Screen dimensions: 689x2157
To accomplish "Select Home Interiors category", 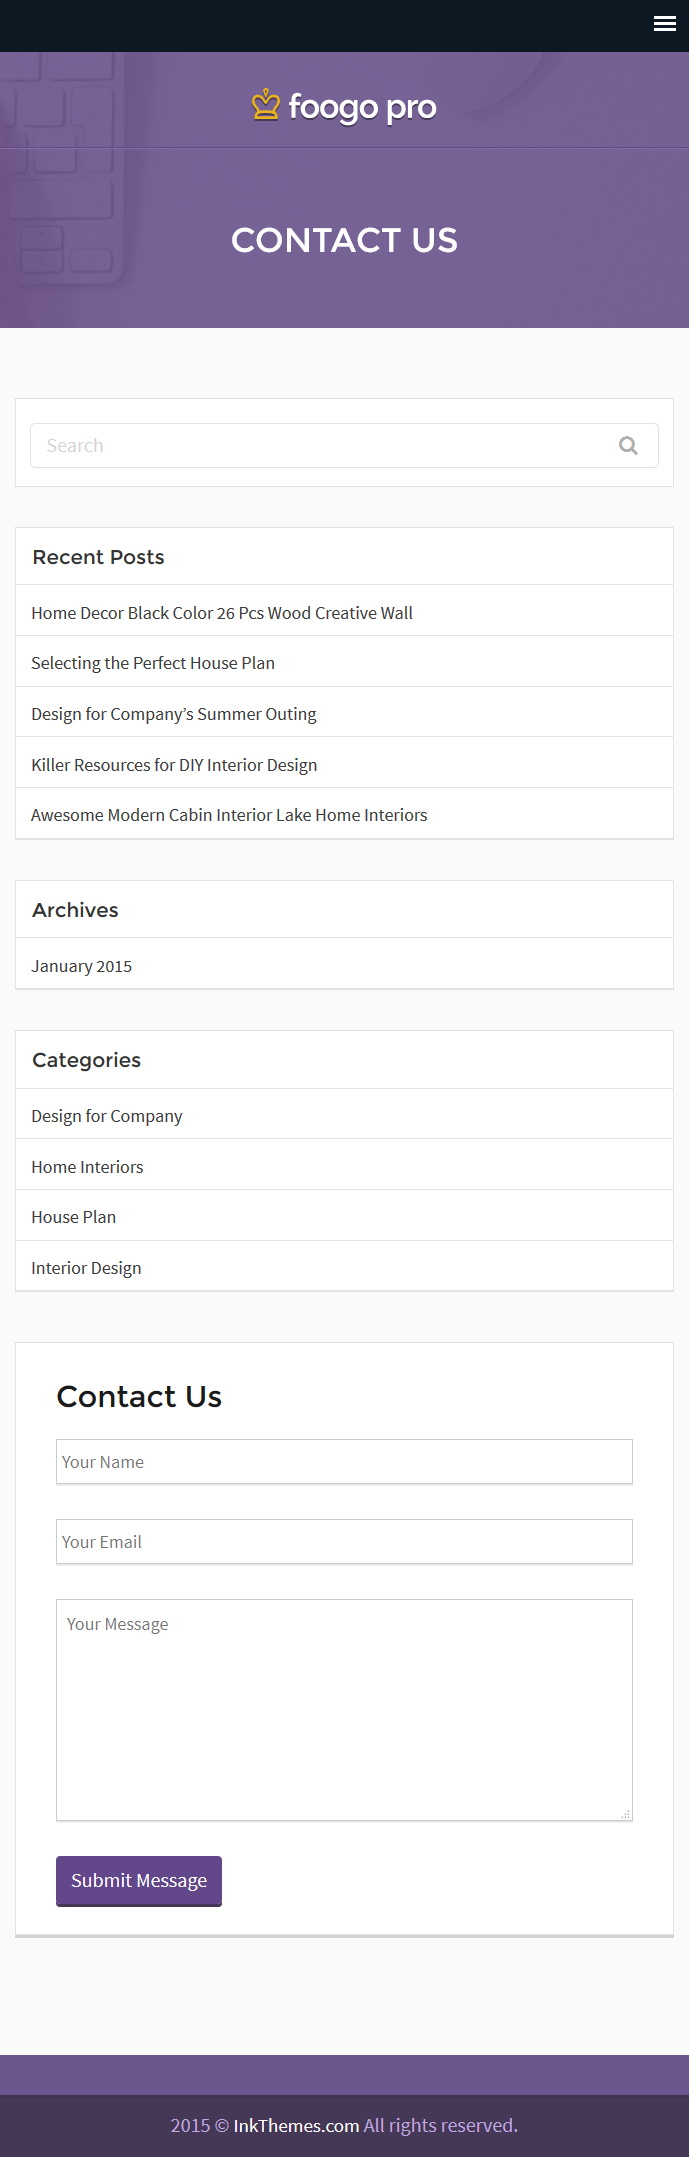I will tap(87, 1167).
